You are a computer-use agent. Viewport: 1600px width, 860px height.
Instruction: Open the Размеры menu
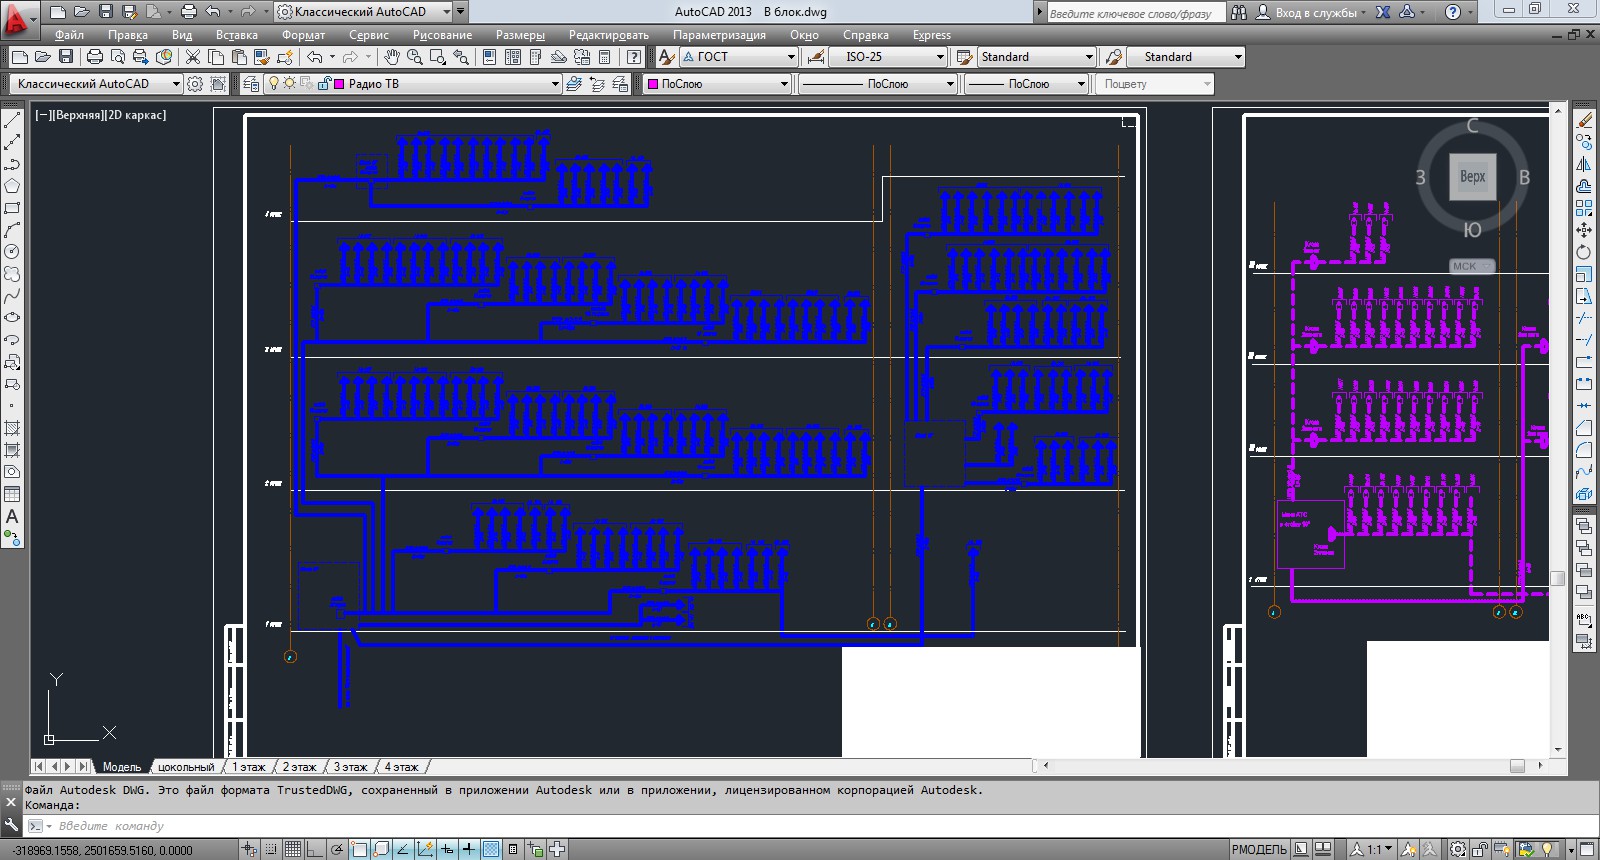(x=520, y=35)
